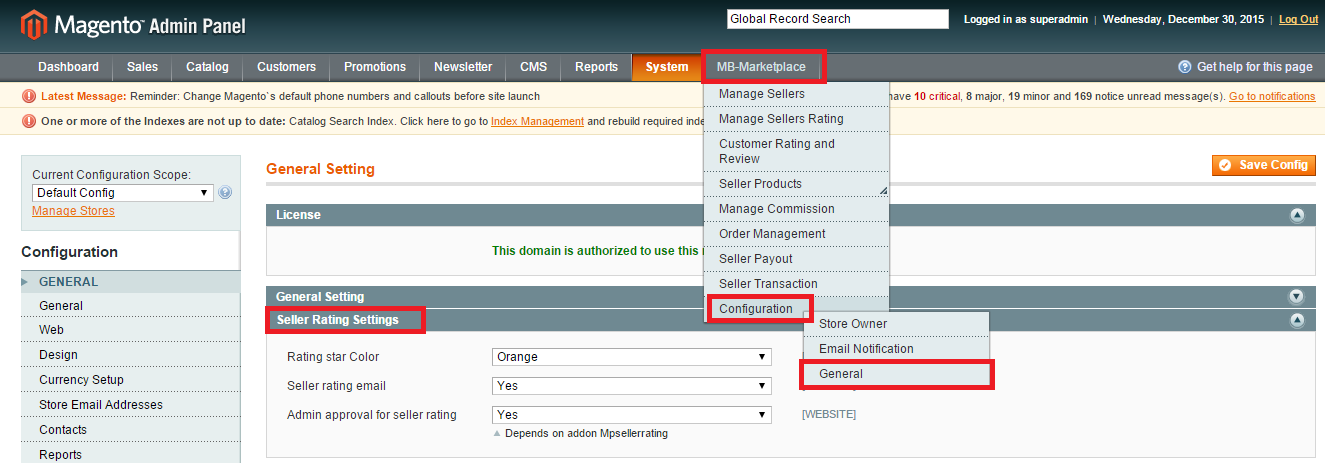Open the Newsletter menu
This screenshot has width=1325, height=463.
tap(463, 67)
